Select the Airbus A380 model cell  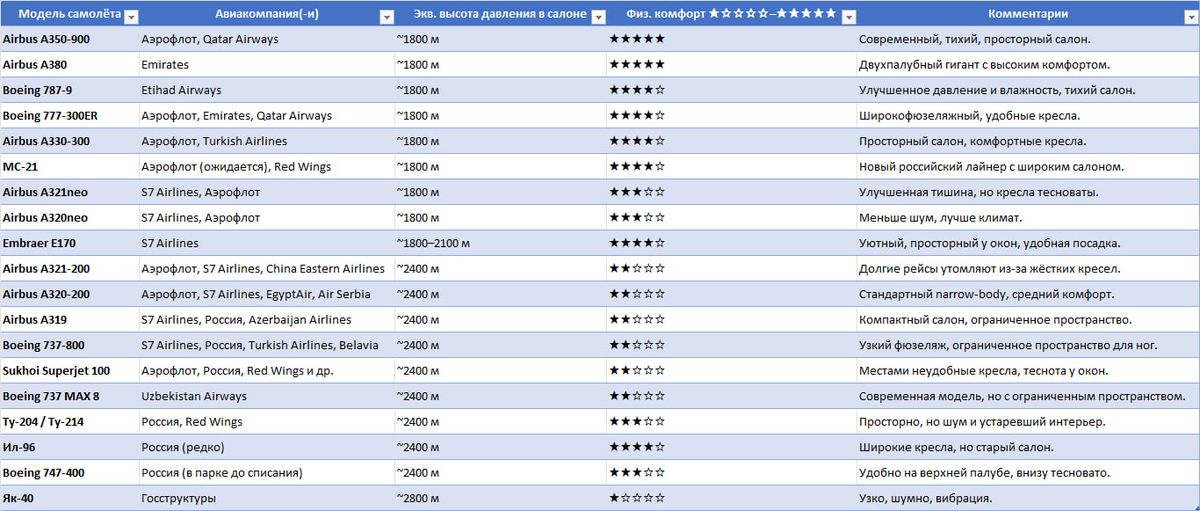(x=69, y=65)
